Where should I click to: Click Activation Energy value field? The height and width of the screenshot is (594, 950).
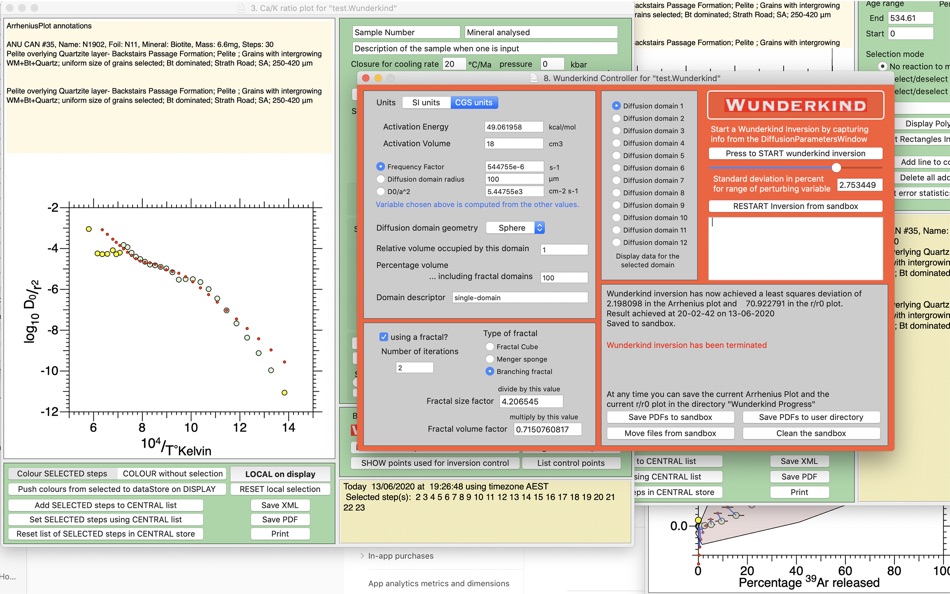514,127
